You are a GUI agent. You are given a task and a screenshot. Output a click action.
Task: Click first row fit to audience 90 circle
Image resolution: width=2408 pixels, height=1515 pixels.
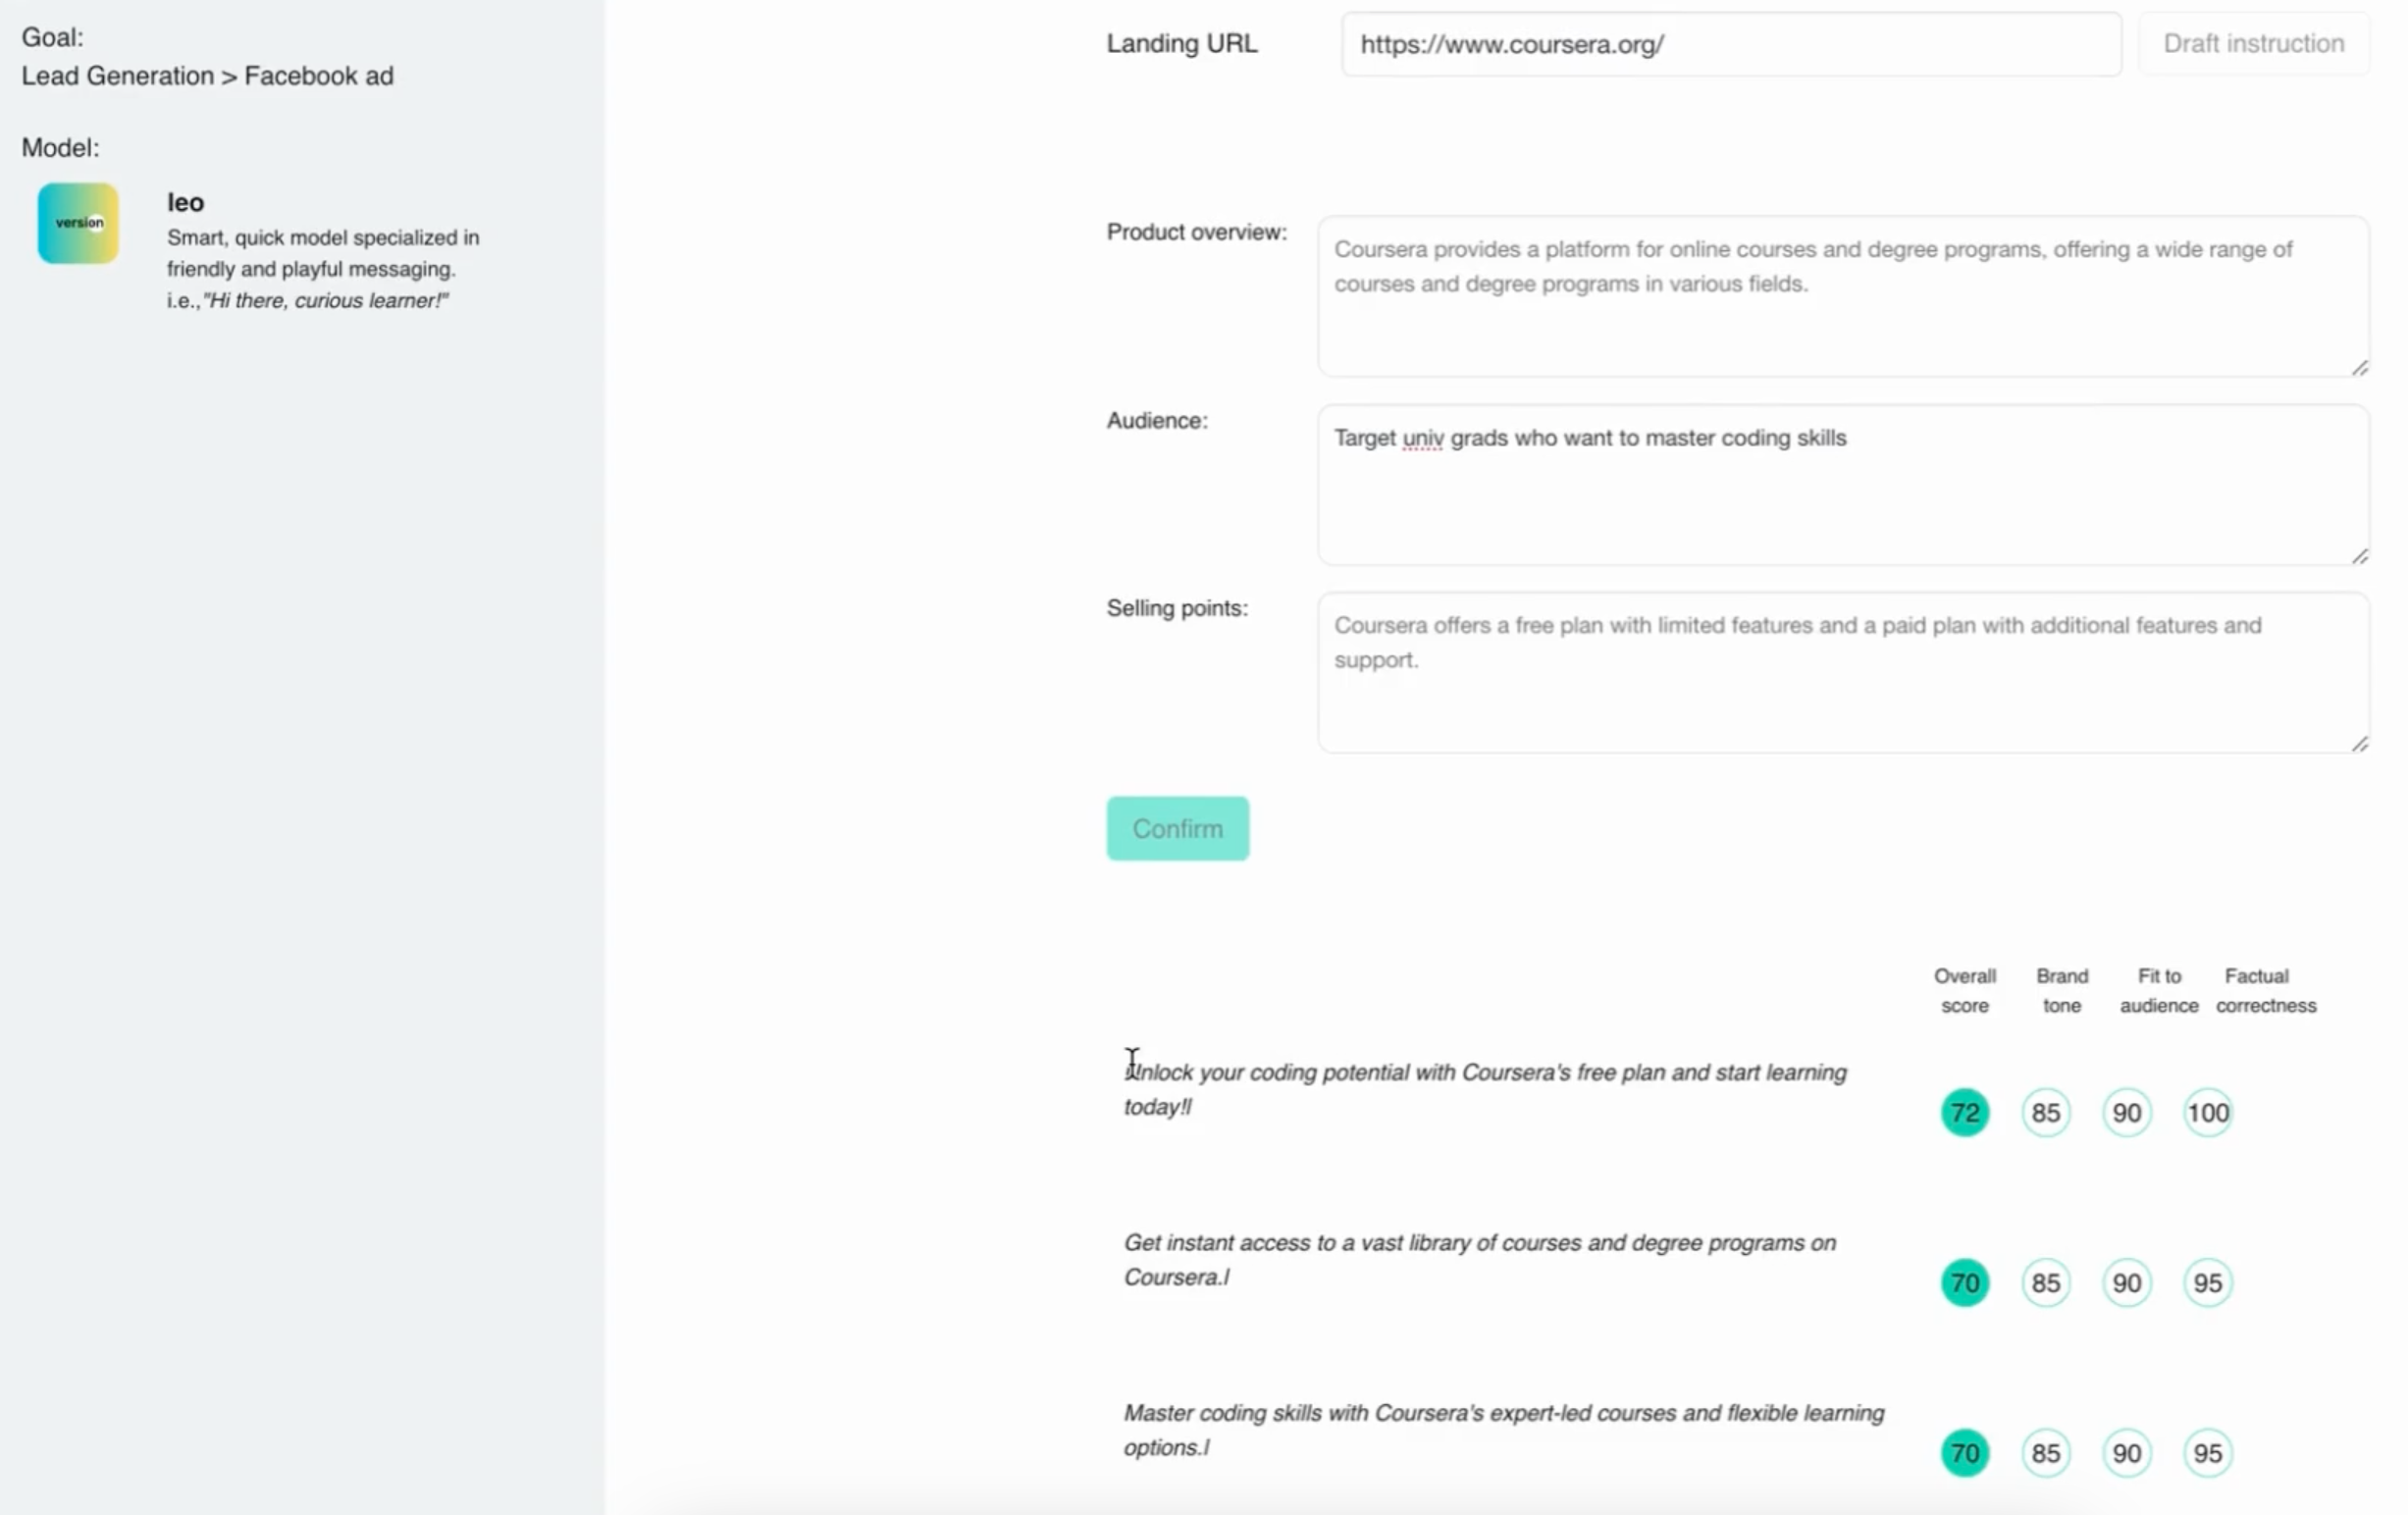point(2126,1112)
